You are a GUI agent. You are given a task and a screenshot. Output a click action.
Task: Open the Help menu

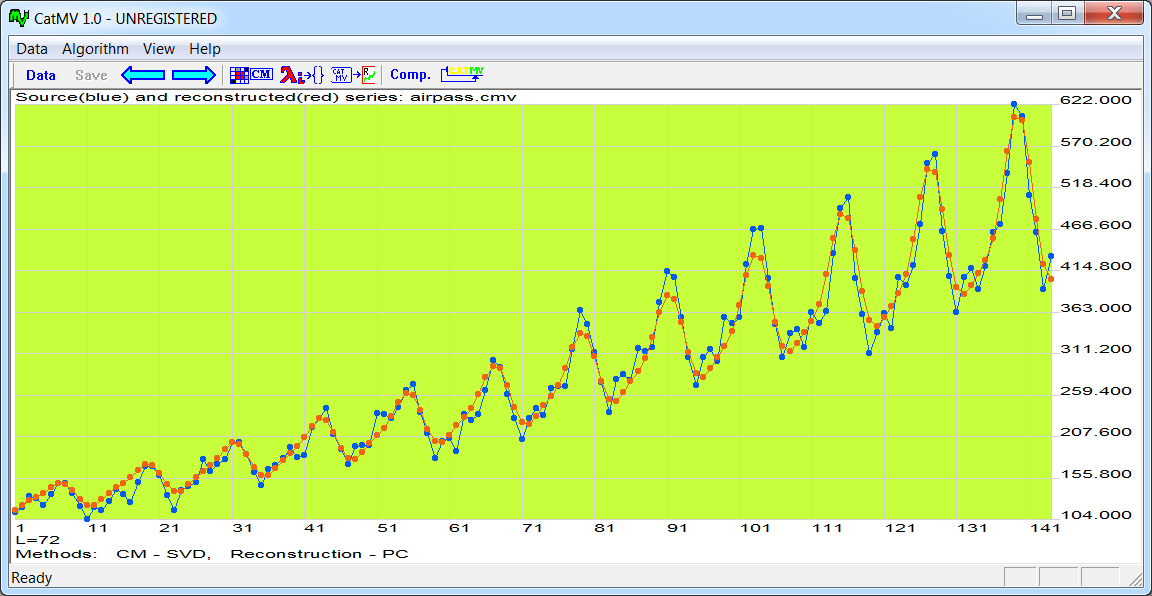coord(205,49)
